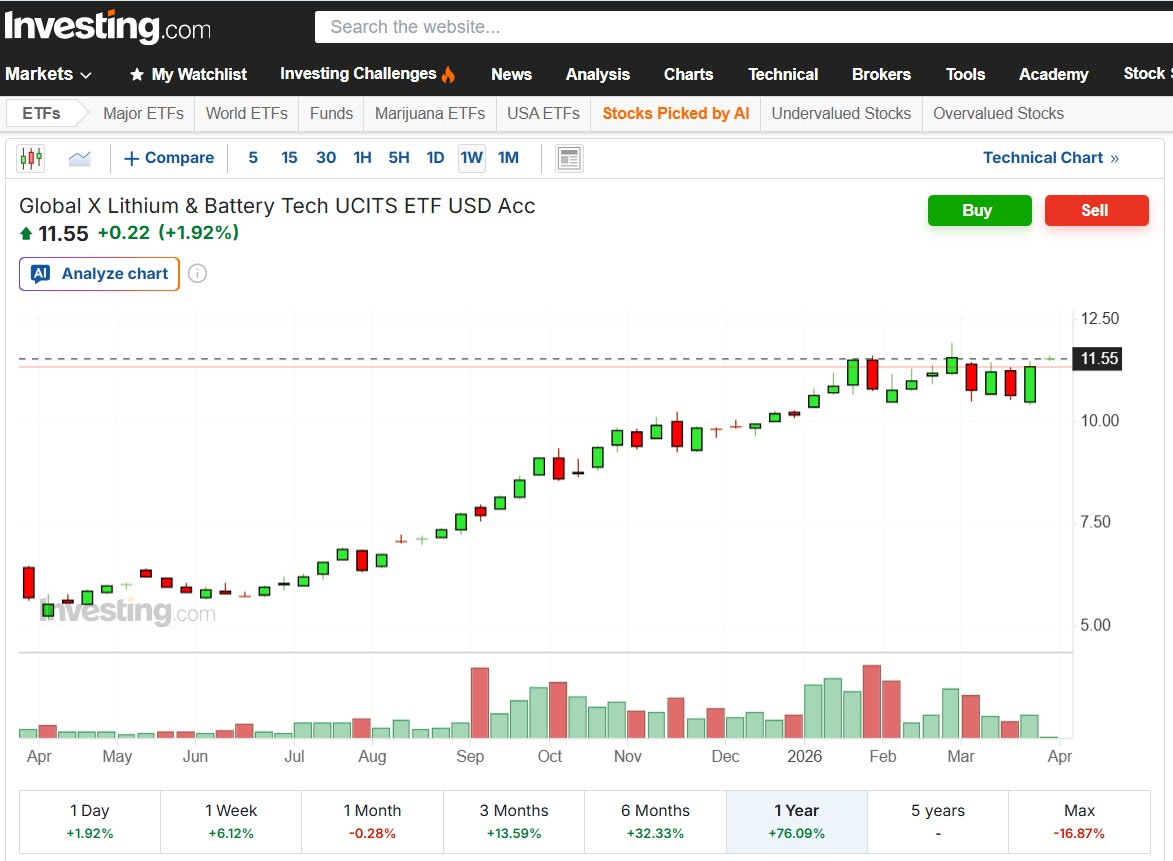Open the Technical Chart link
The width and height of the screenshot is (1173, 861).
[x=1050, y=158]
